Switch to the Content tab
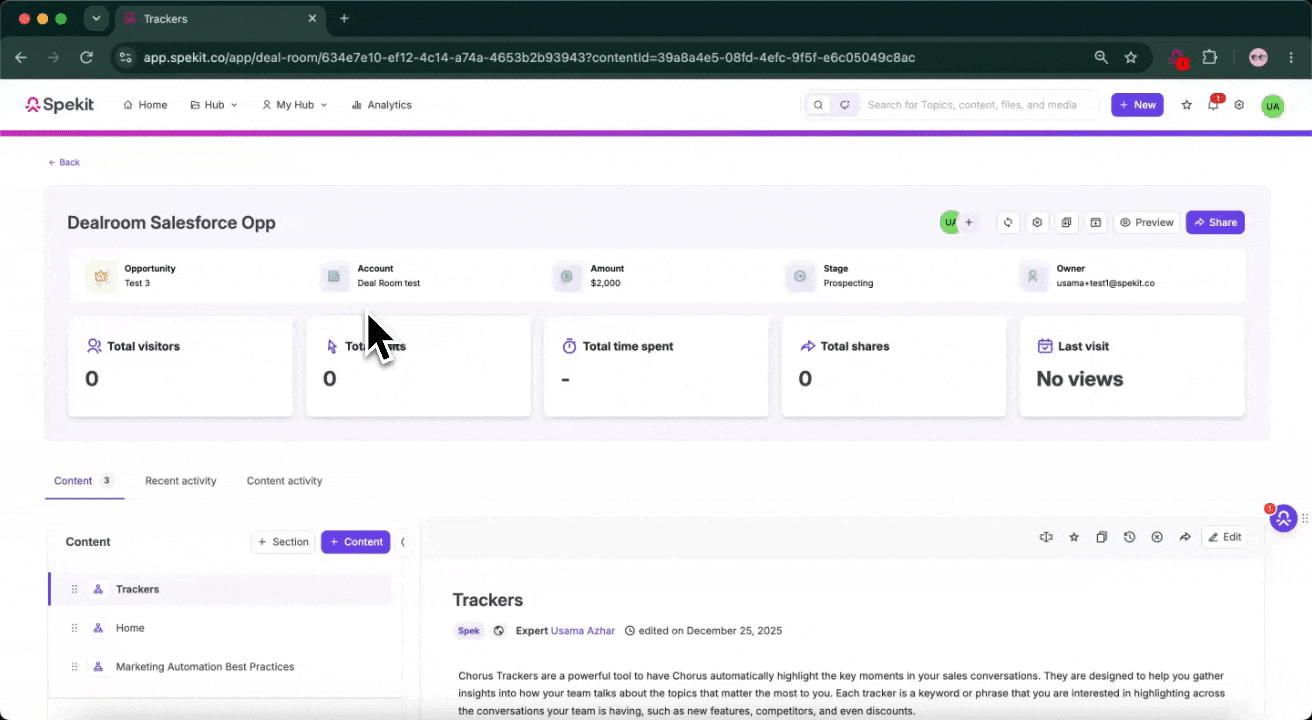 84,481
